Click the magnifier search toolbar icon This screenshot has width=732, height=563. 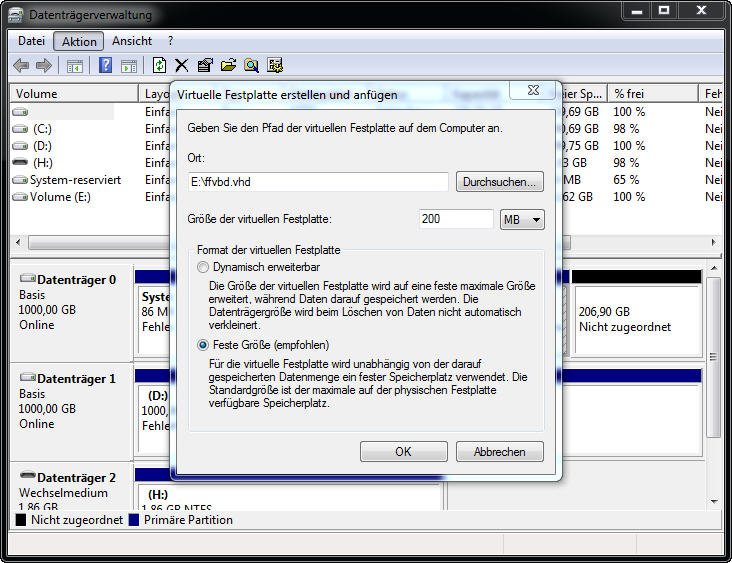coord(251,66)
